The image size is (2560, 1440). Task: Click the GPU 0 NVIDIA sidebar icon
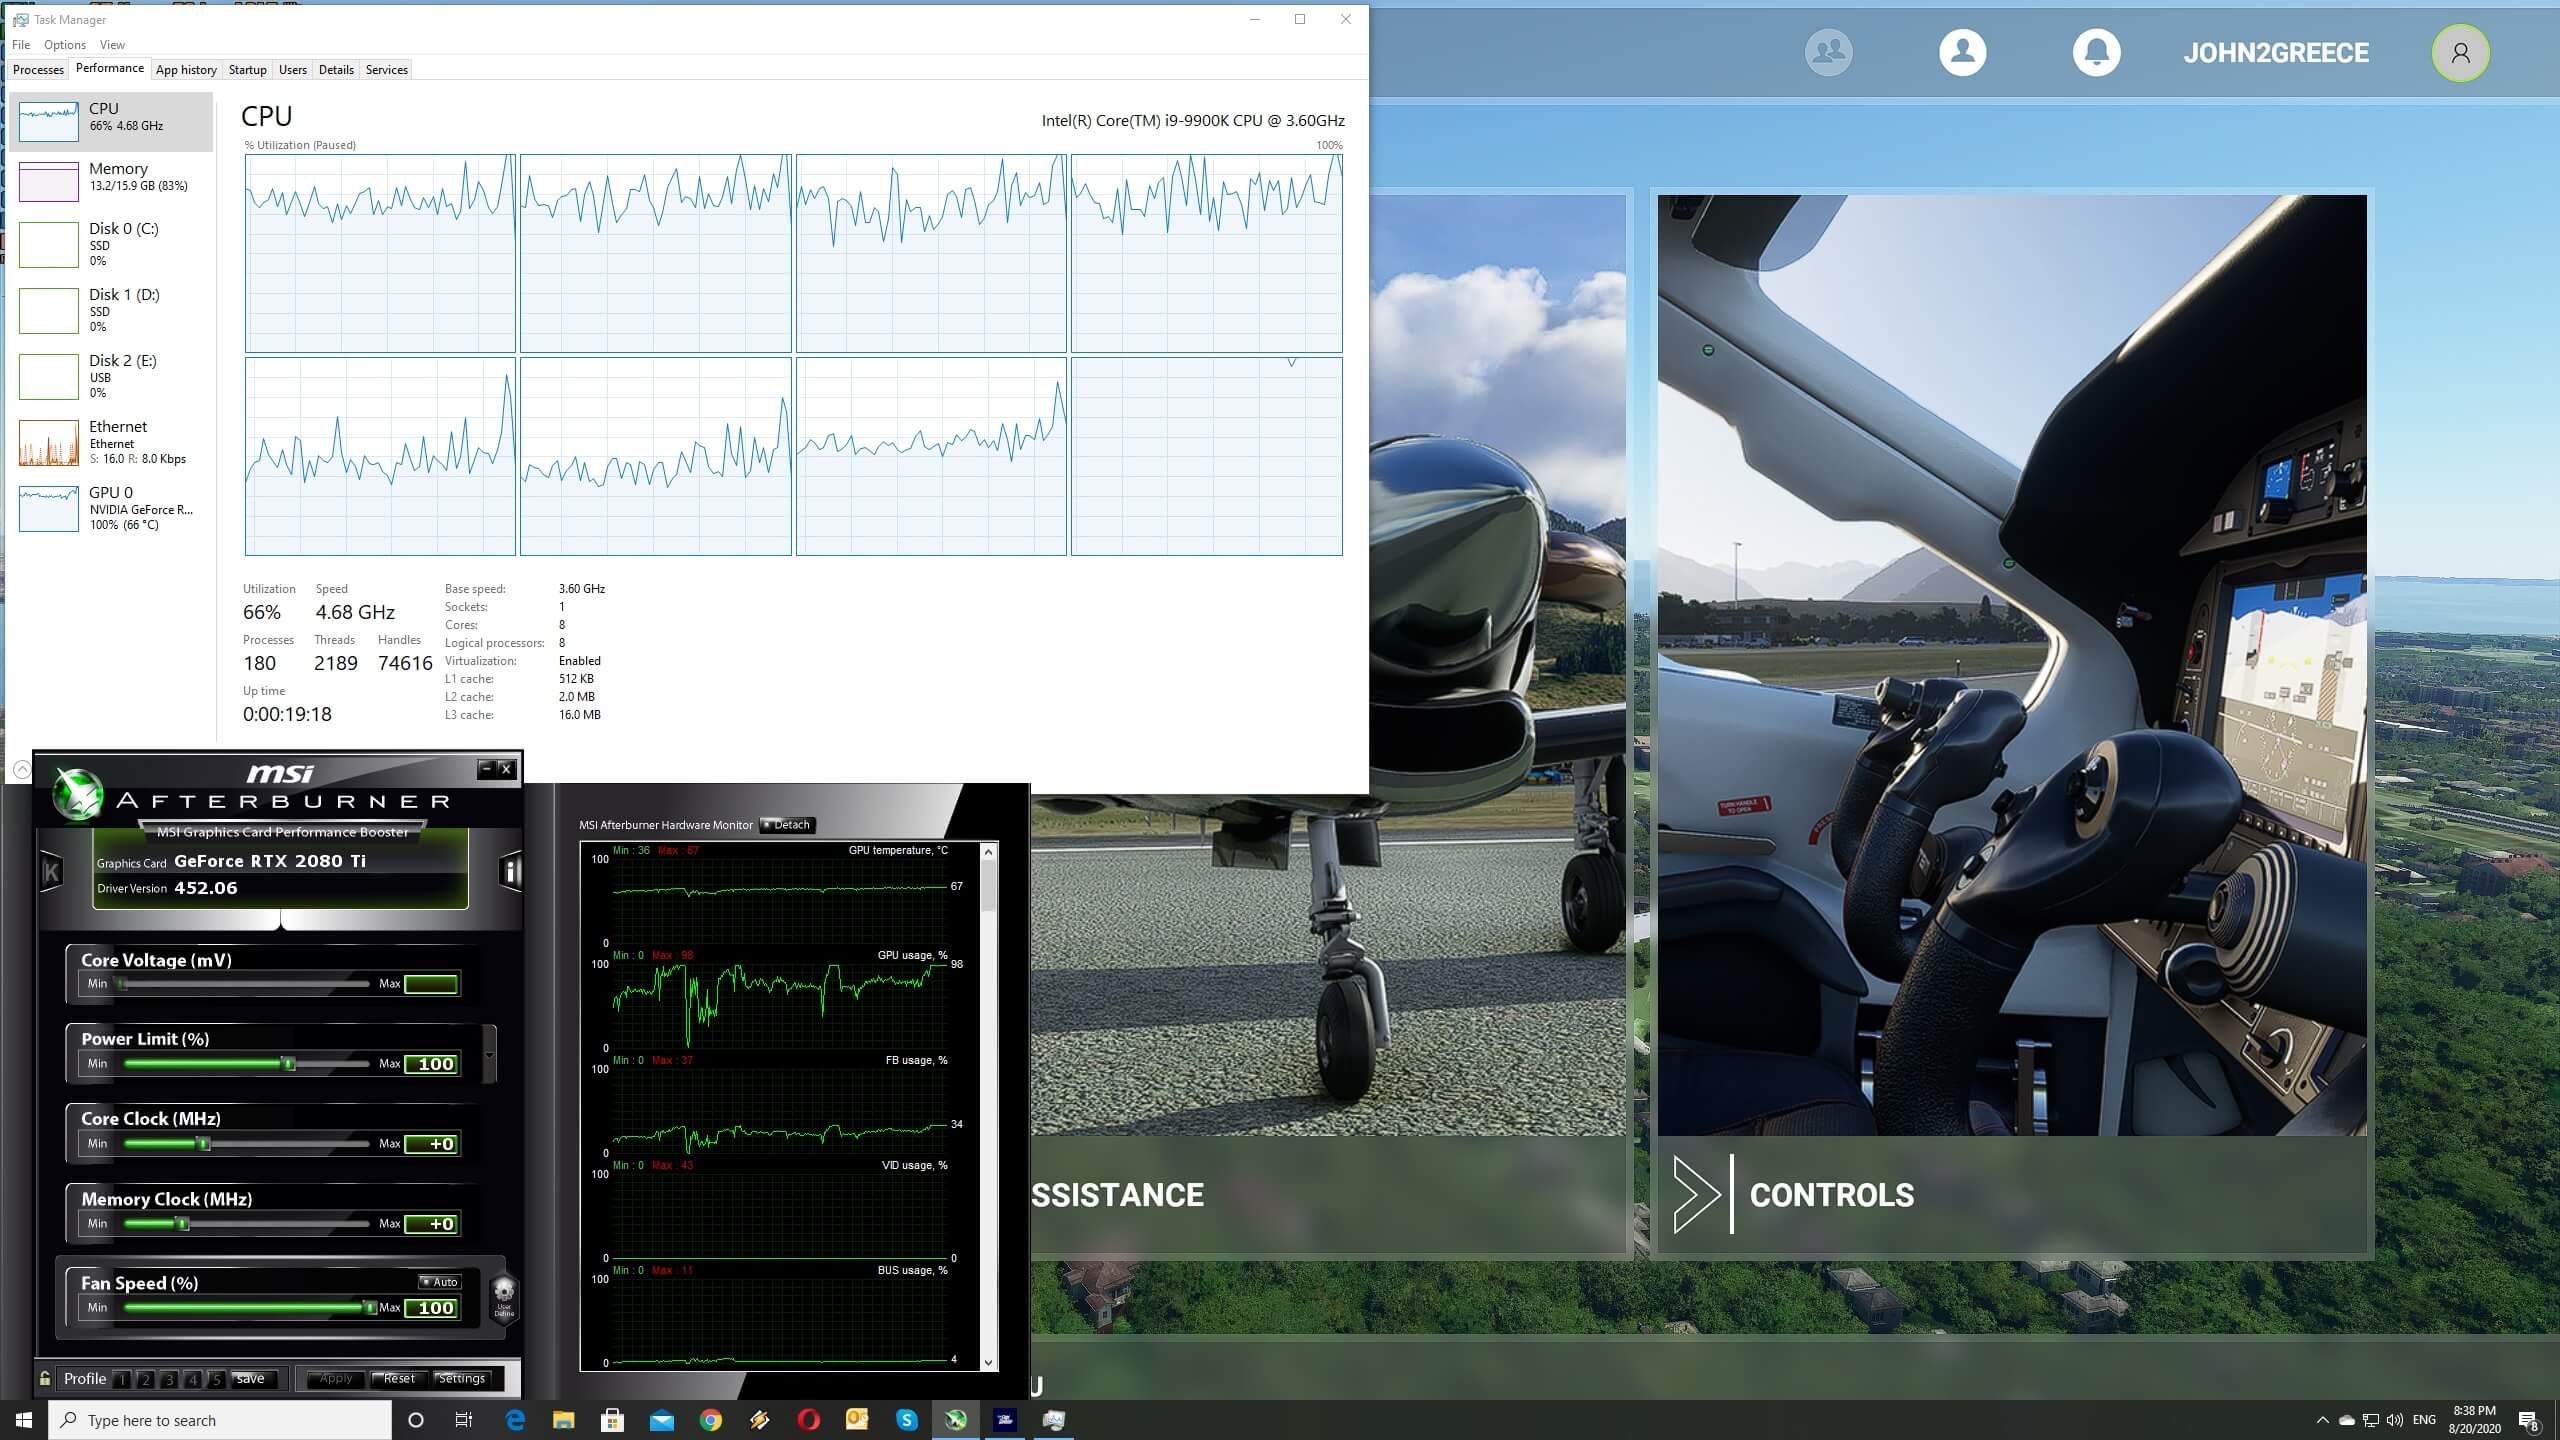(x=116, y=506)
